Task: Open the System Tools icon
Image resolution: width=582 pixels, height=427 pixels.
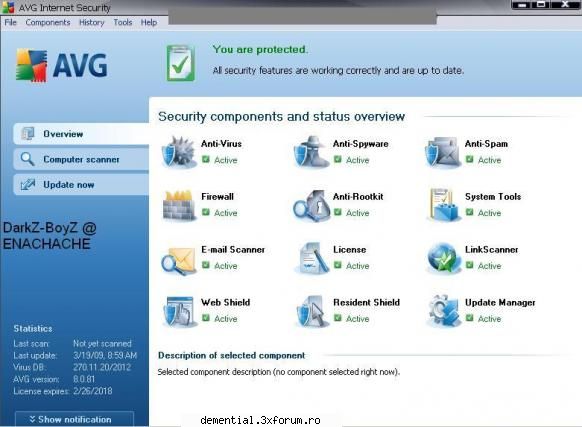Action: pos(443,205)
